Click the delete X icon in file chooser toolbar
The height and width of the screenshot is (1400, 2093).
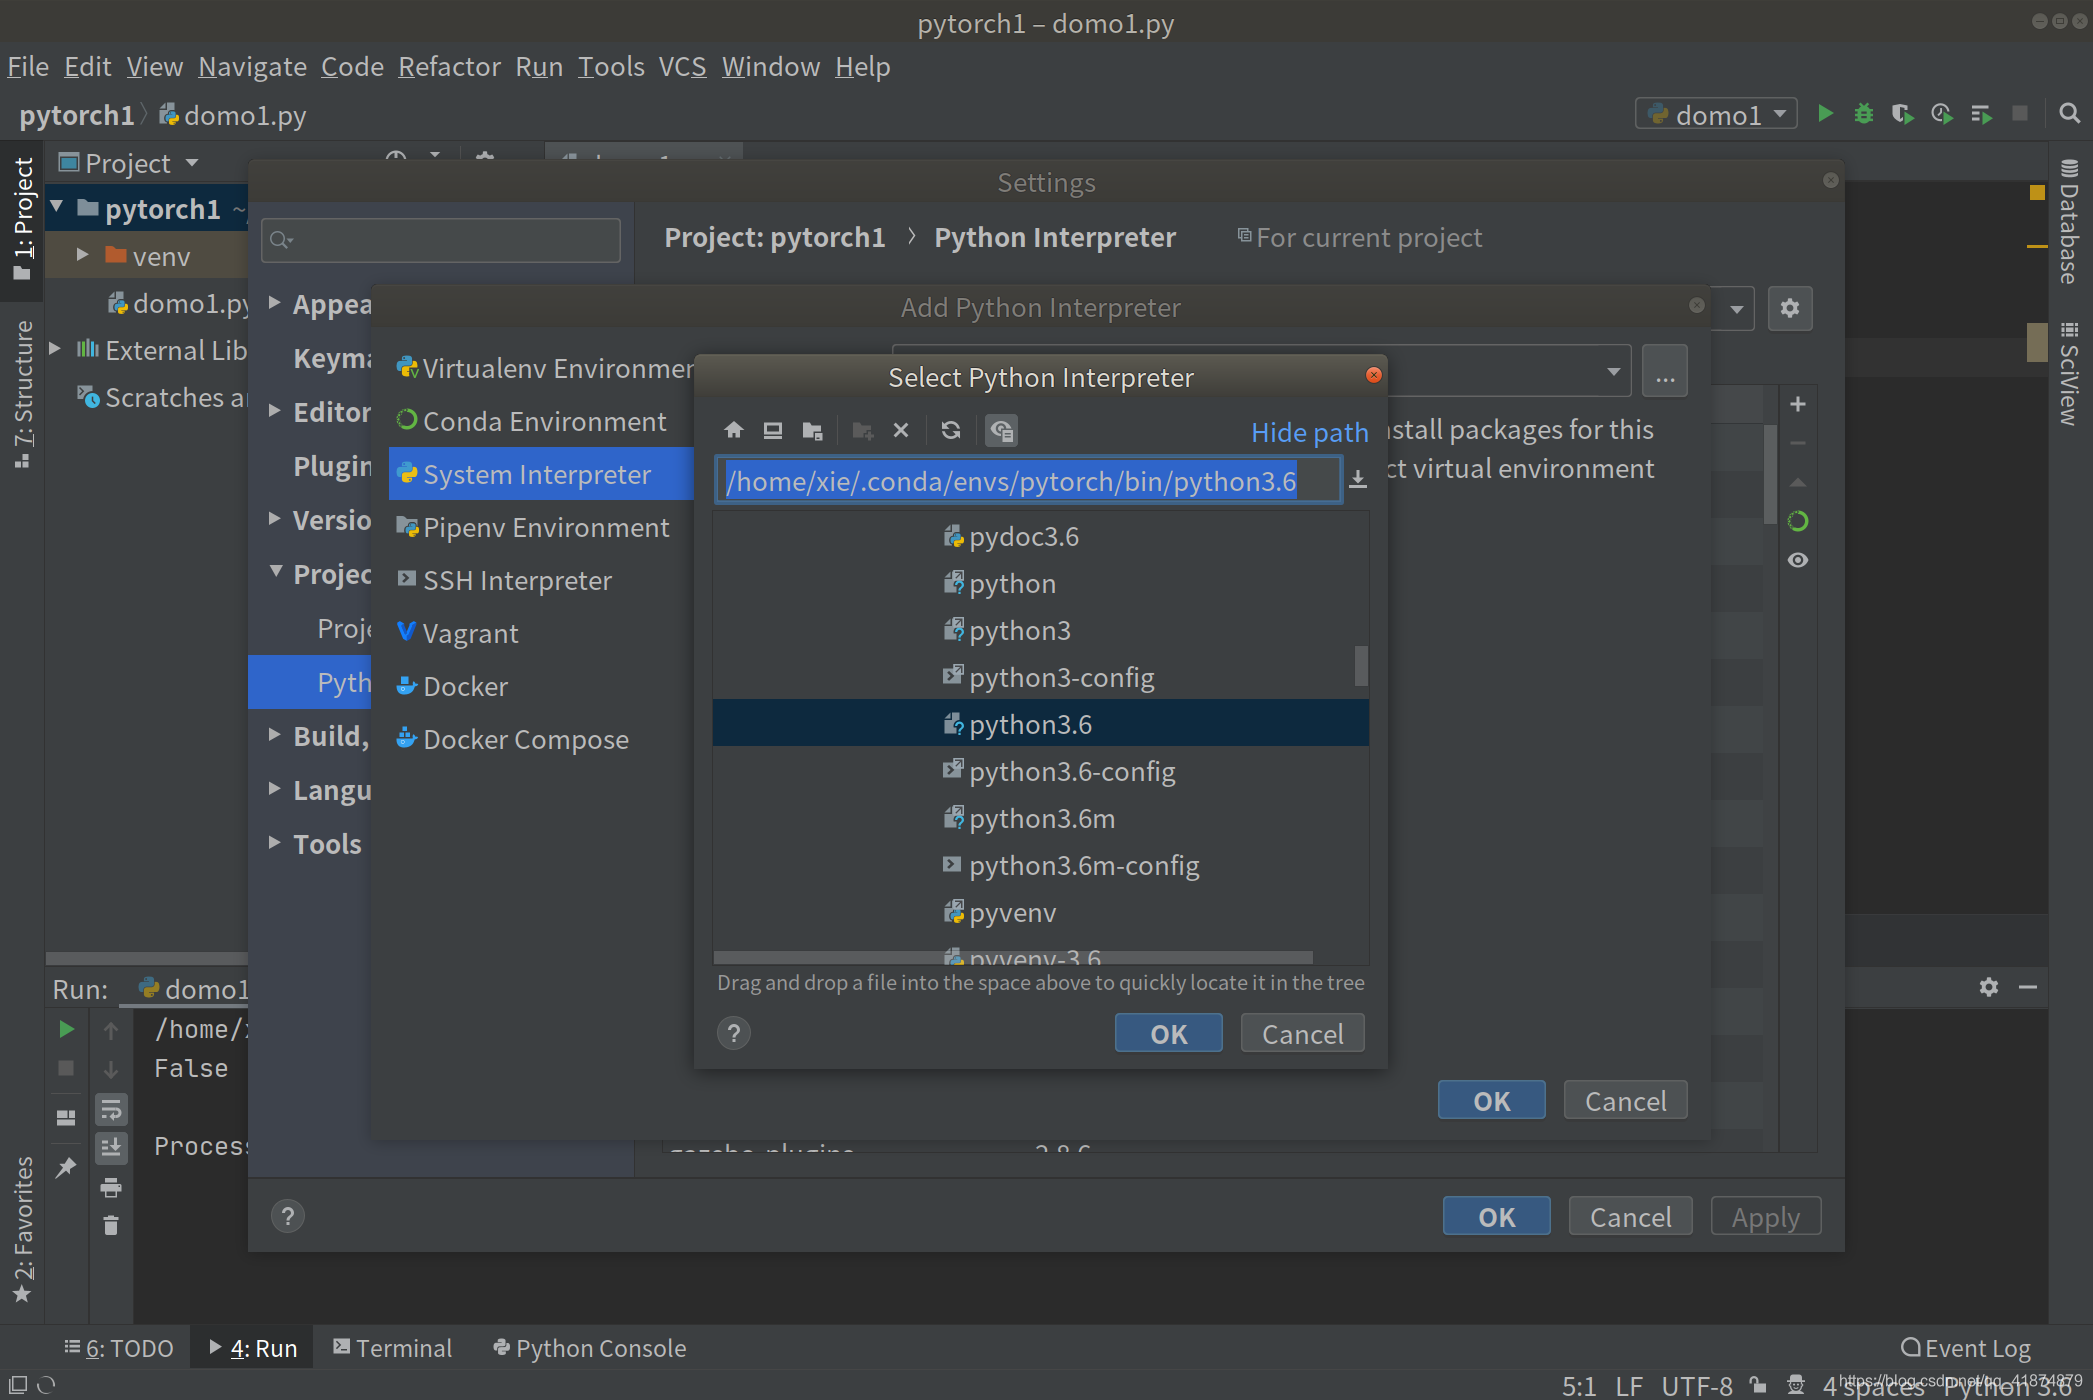click(x=901, y=431)
